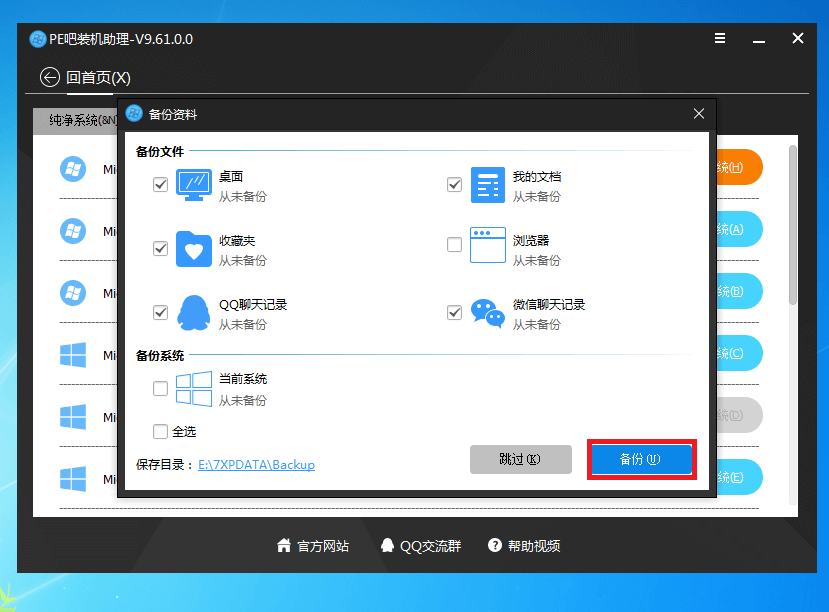Viewport: 829px width, 612px height.
Task: Tick the 全选 select-all checkbox
Action: click(x=160, y=431)
